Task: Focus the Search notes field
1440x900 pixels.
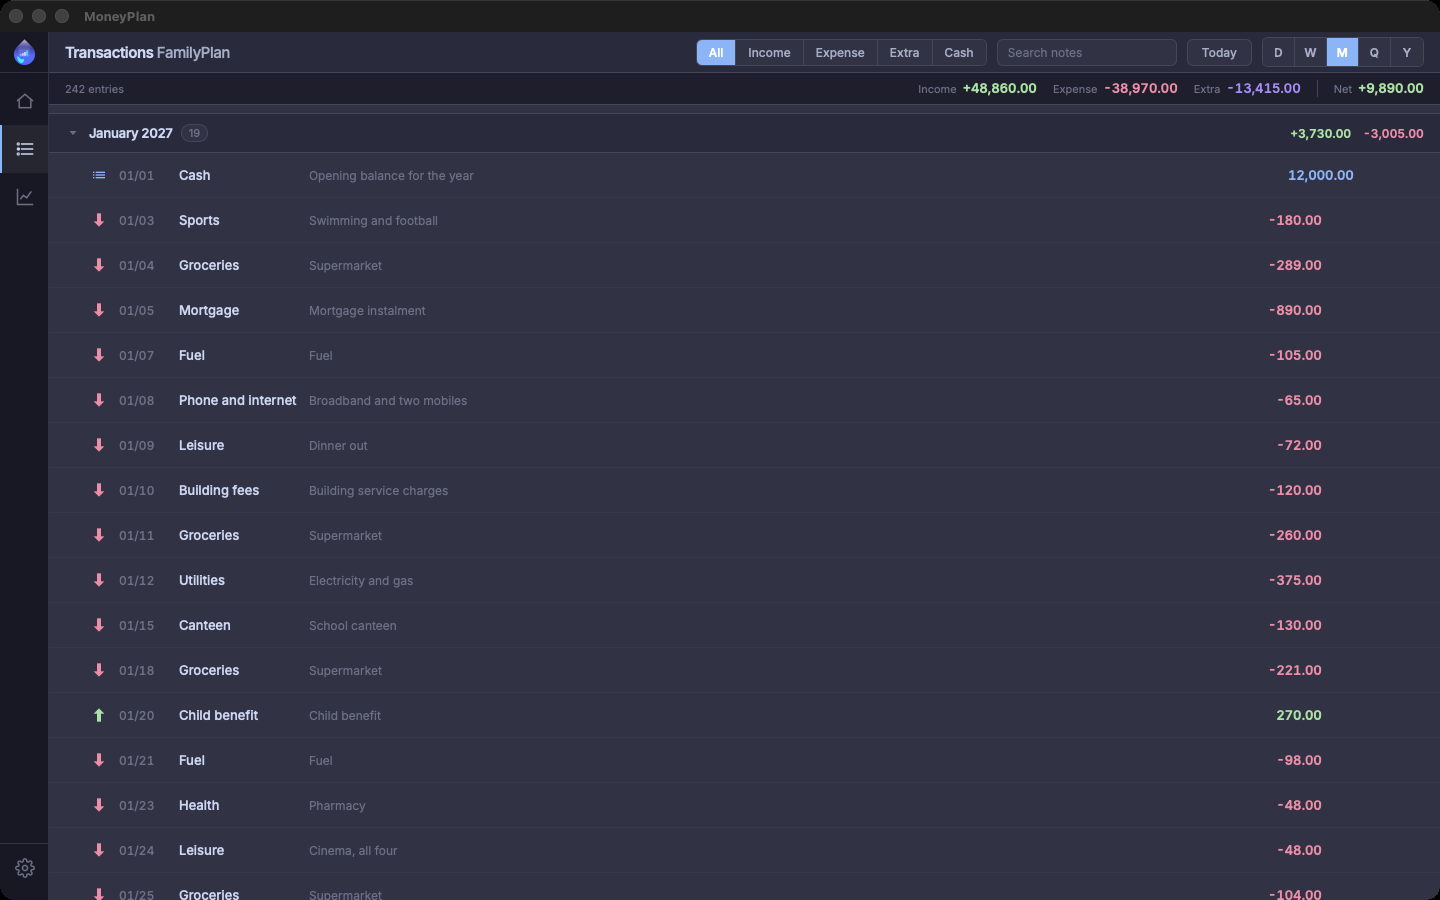Action: (x=1087, y=52)
